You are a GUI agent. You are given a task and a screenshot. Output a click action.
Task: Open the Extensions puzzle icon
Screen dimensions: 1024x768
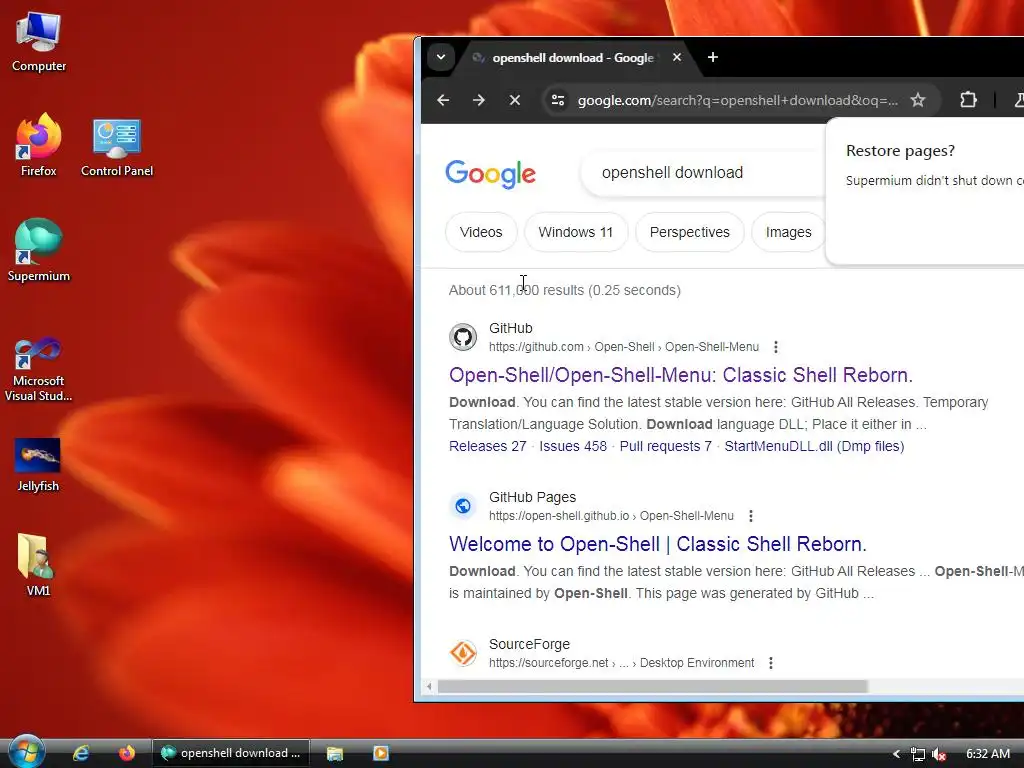tap(968, 100)
